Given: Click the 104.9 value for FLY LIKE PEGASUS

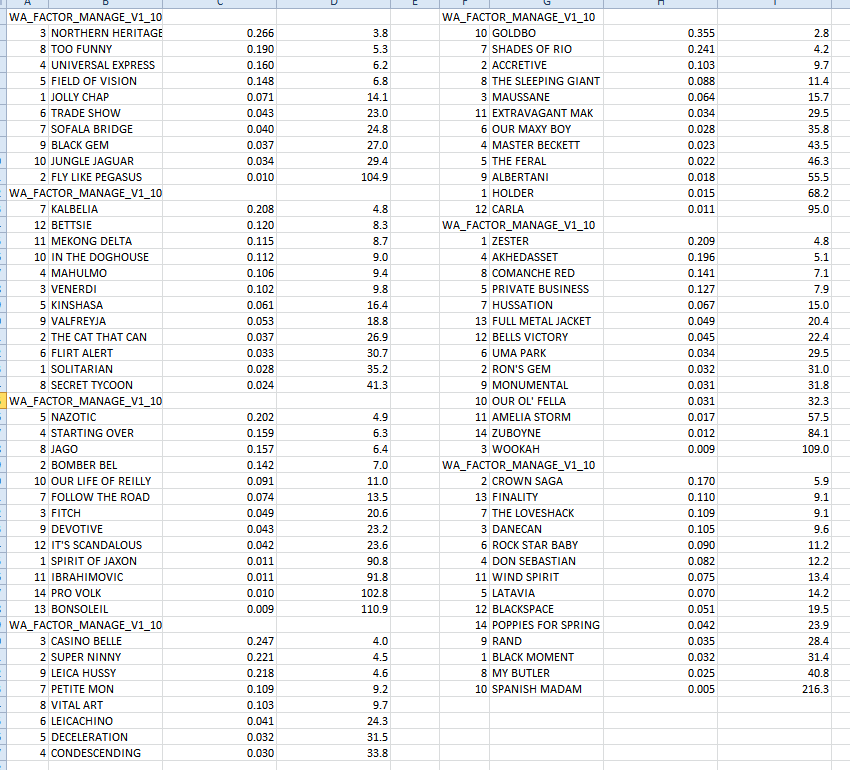Looking at the screenshot, I should click(x=334, y=177).
